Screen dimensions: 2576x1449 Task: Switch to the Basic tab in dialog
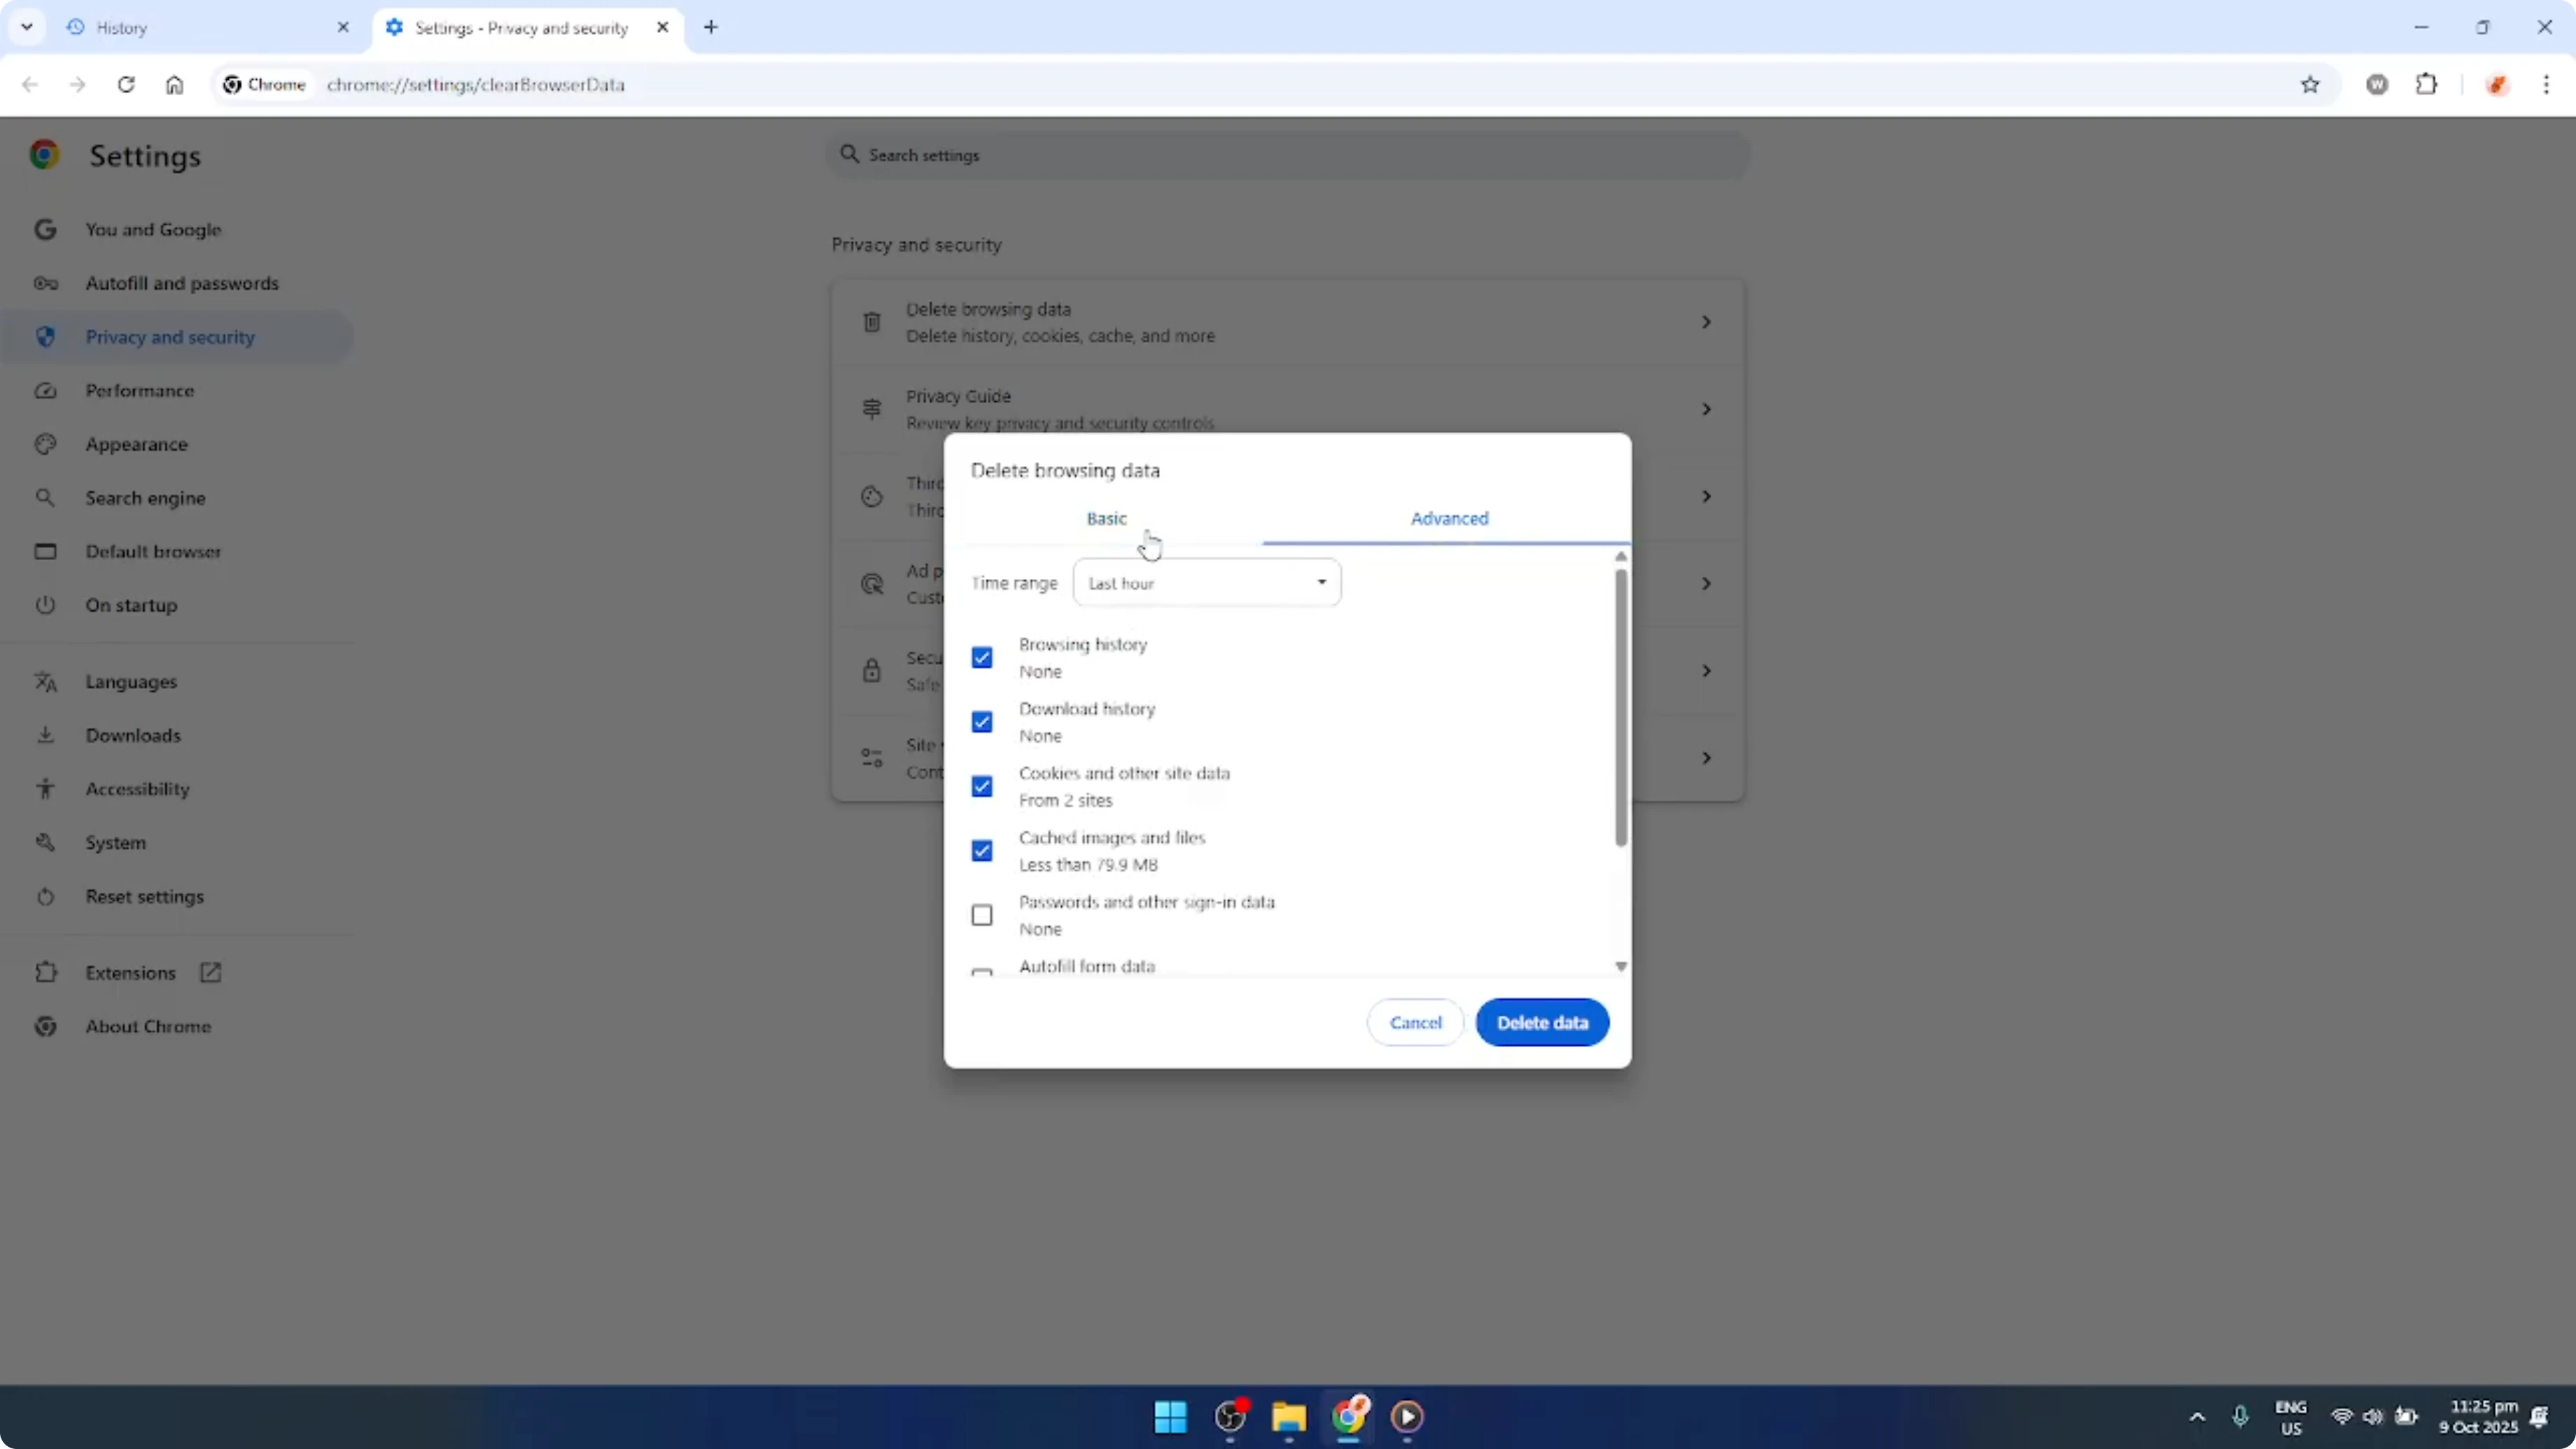coord(1106,518)
